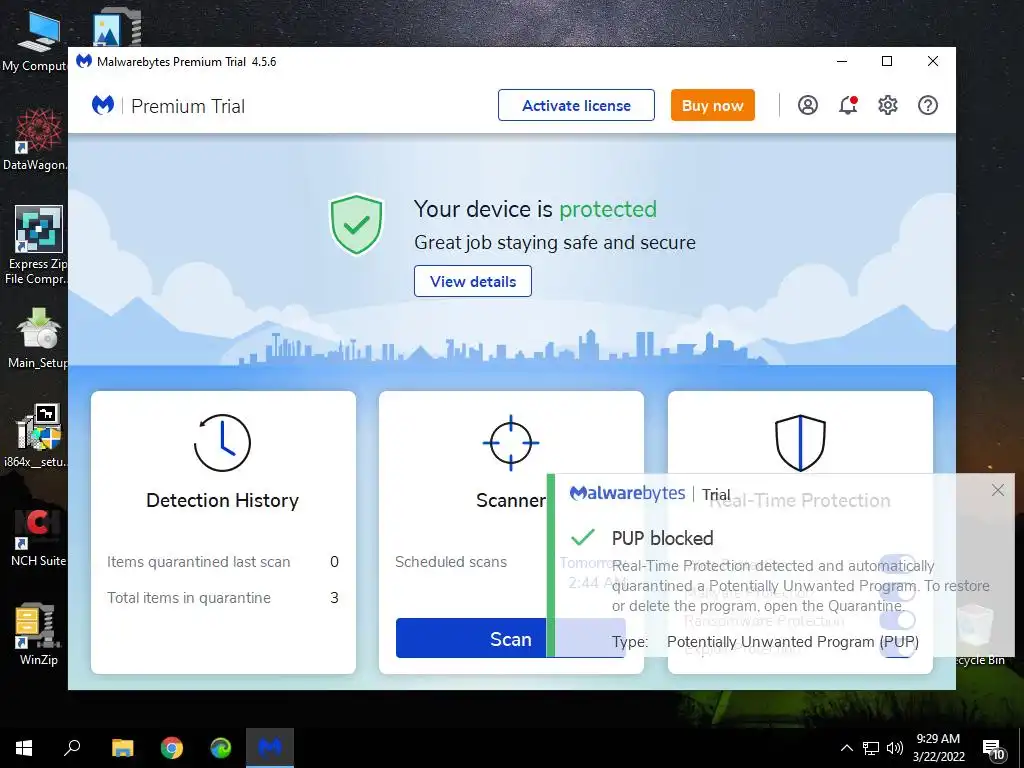Open the volume tray icon
This screenshot has width=1024, height=768.
click(x=895, y=748)
